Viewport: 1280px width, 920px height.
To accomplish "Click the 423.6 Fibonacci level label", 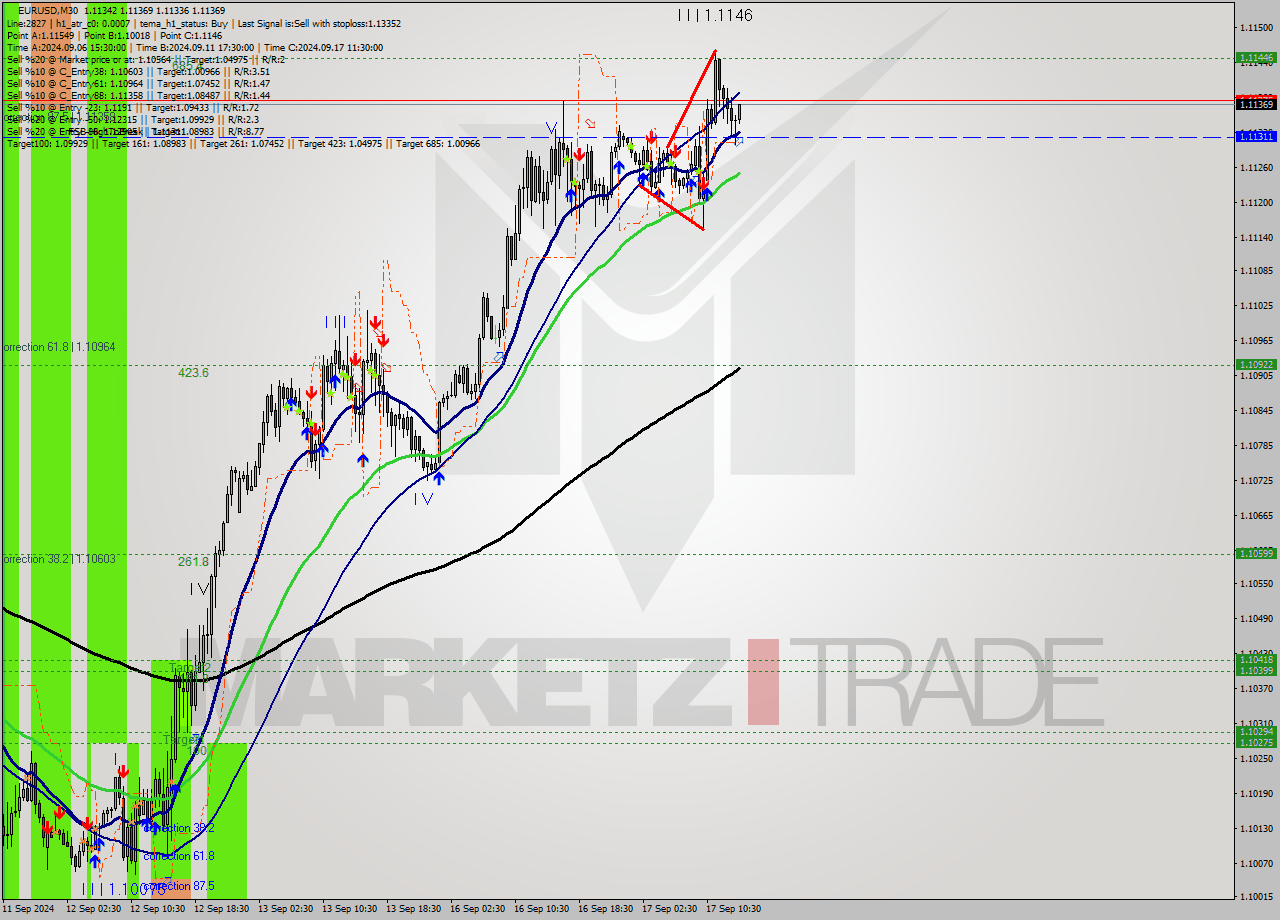I will (x=193, y=373).
